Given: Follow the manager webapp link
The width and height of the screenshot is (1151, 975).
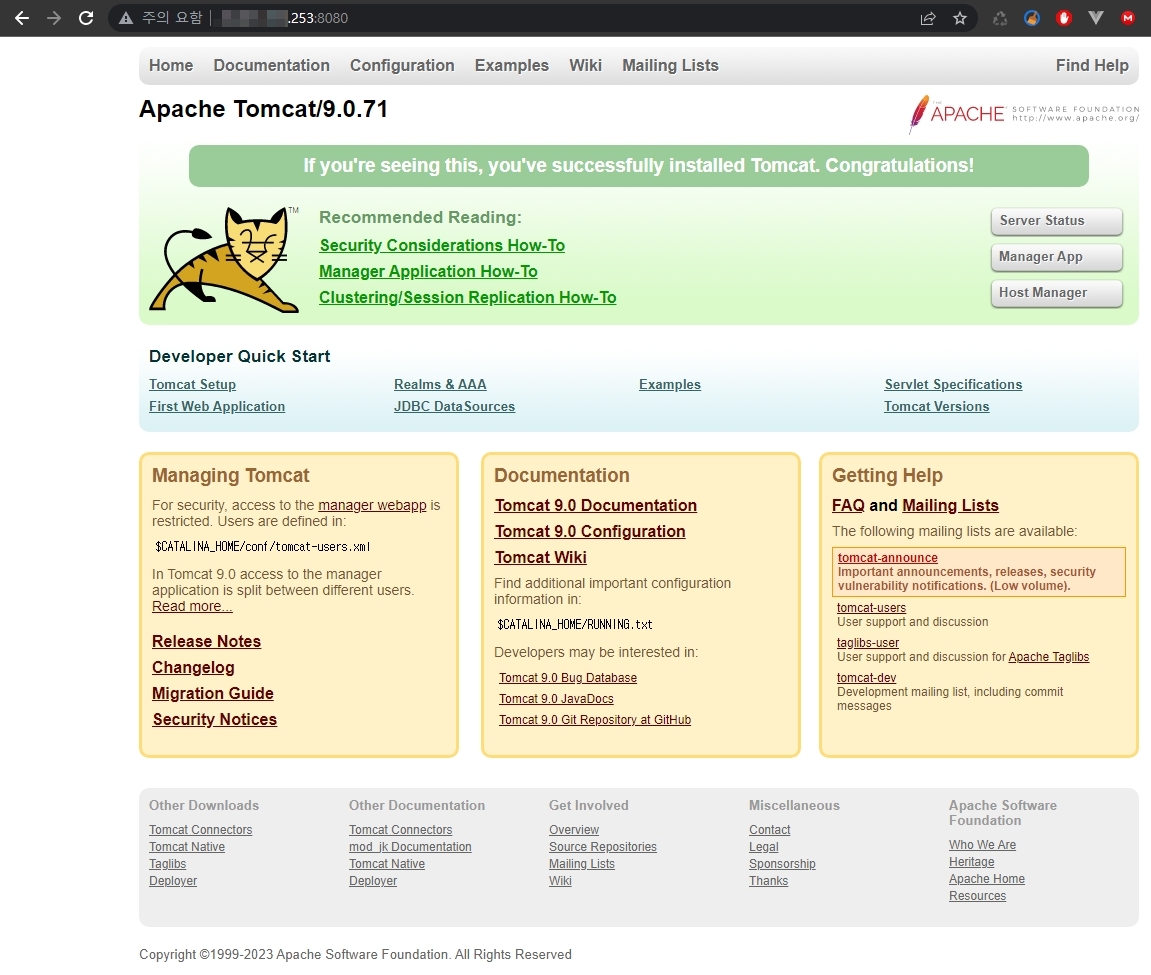Looking at the screenshot, I should click(x=372, y=505).
